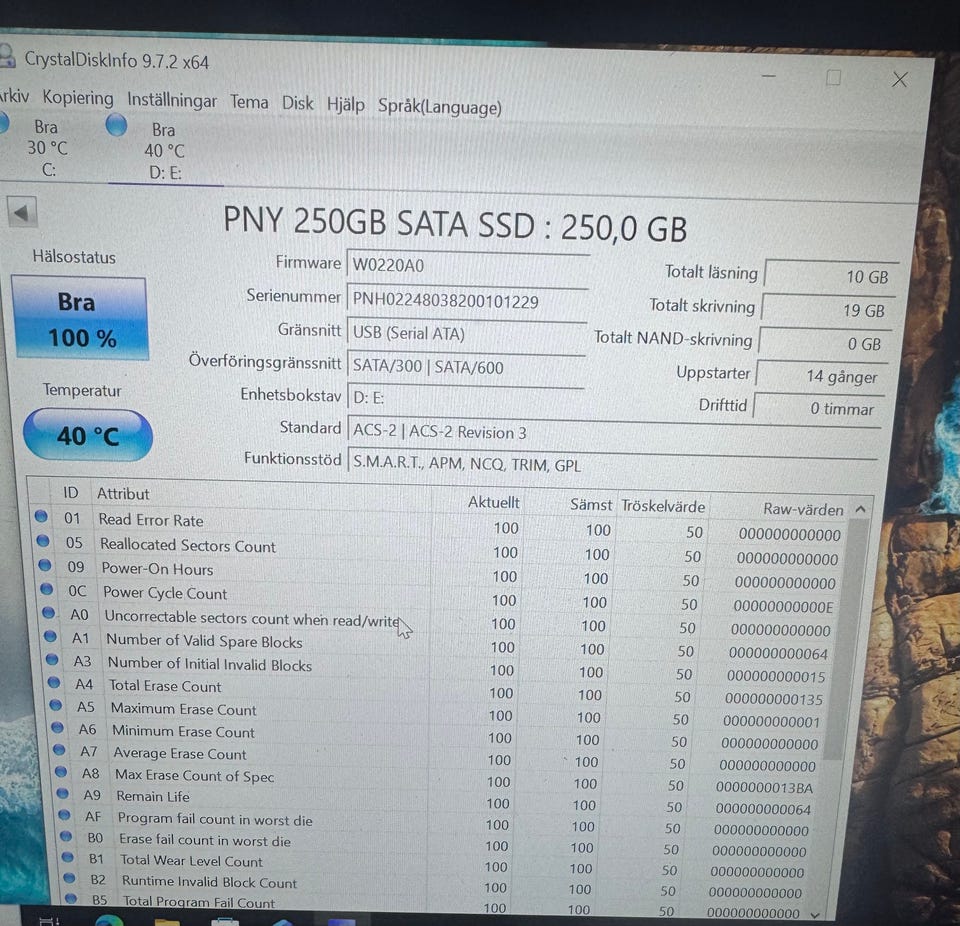The width and height of the screenshot is (960, 926).
Task: Click the Enhetsbokstav field D: E:
Action: pyautogui.click(x=465, y=398)
